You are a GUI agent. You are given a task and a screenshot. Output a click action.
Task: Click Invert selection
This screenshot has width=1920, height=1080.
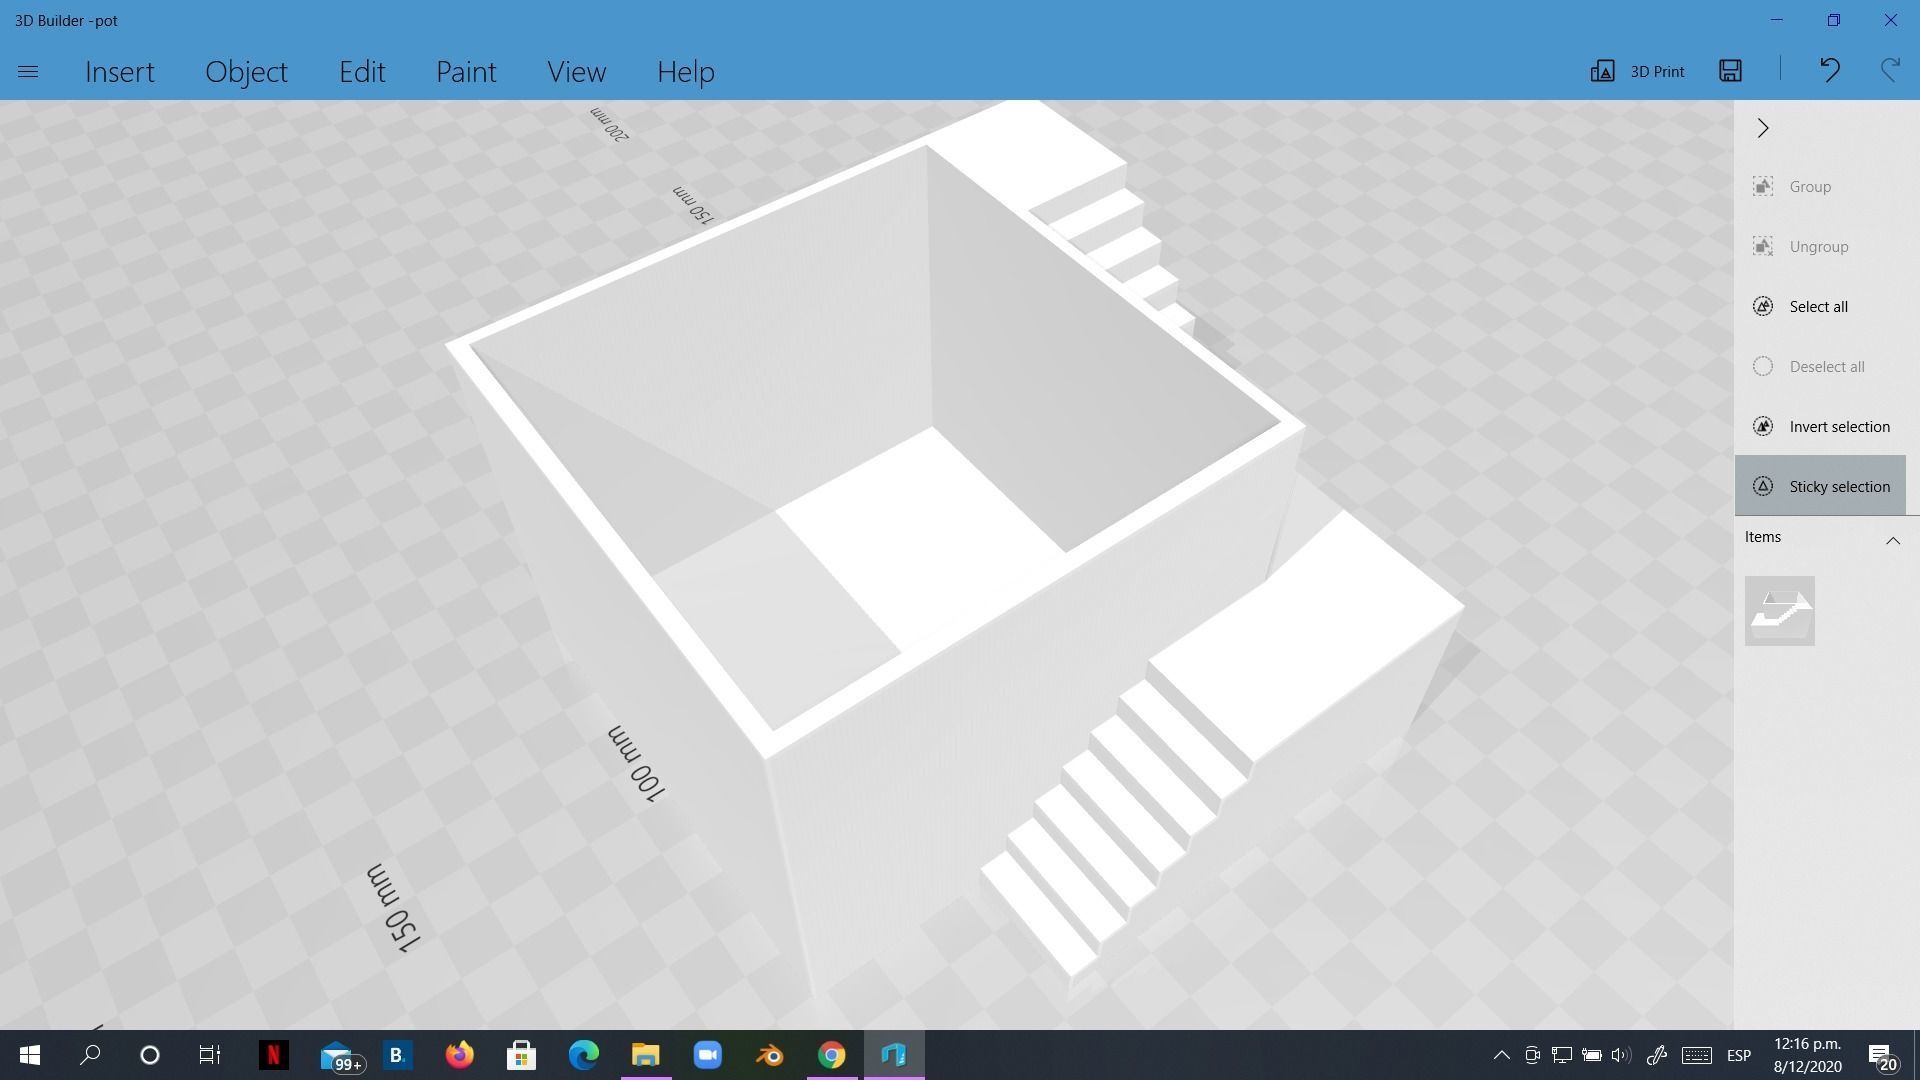[x=1820, y=427]
